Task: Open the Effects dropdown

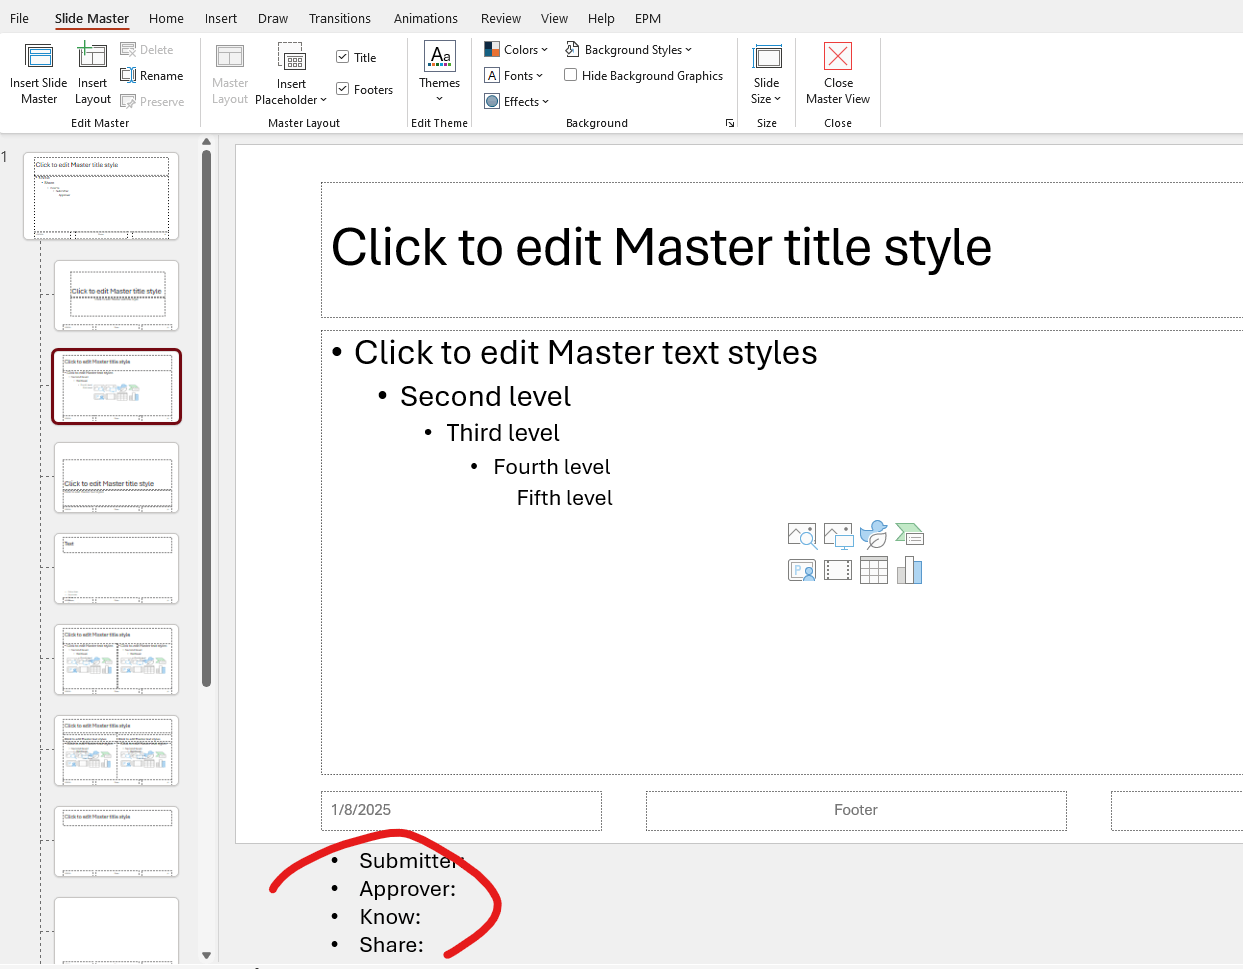Action: (517, 101)
